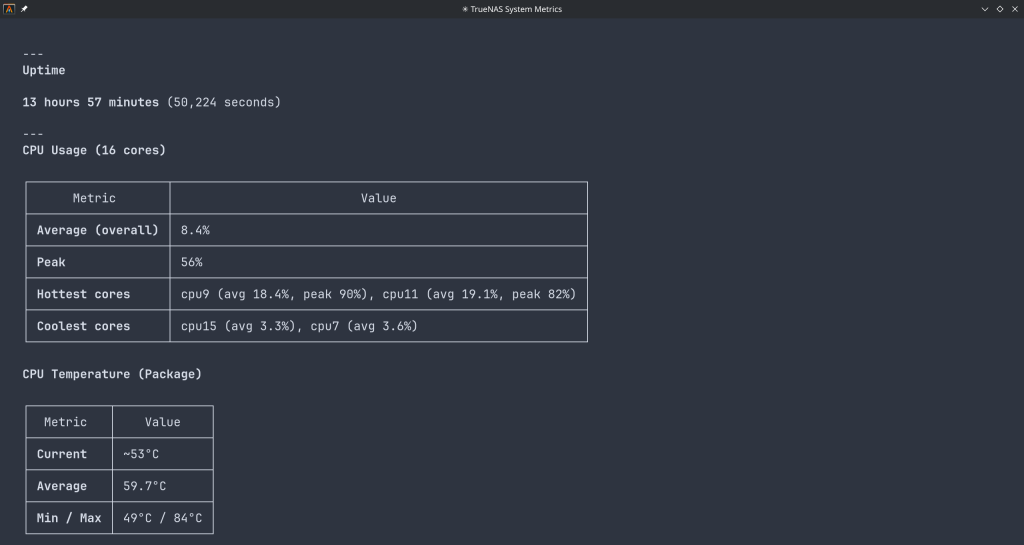Close the TrueNAS System Metrics window
Image resolution: width=1024 pixels, height=545 pixels.
click(x=1013, y=9)
